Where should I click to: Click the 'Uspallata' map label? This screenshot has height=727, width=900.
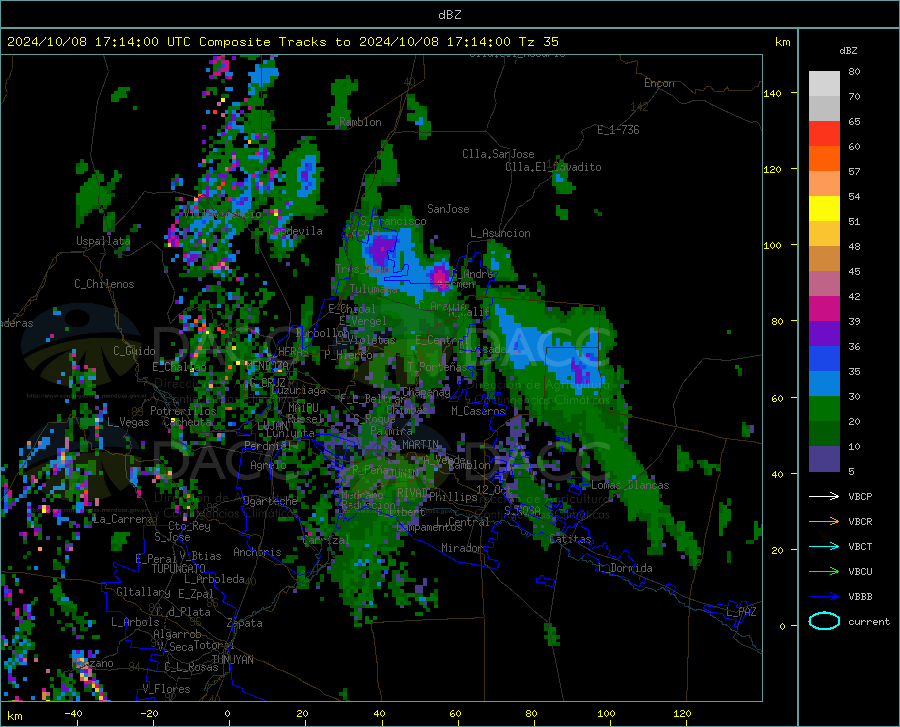tap(103, 241)
